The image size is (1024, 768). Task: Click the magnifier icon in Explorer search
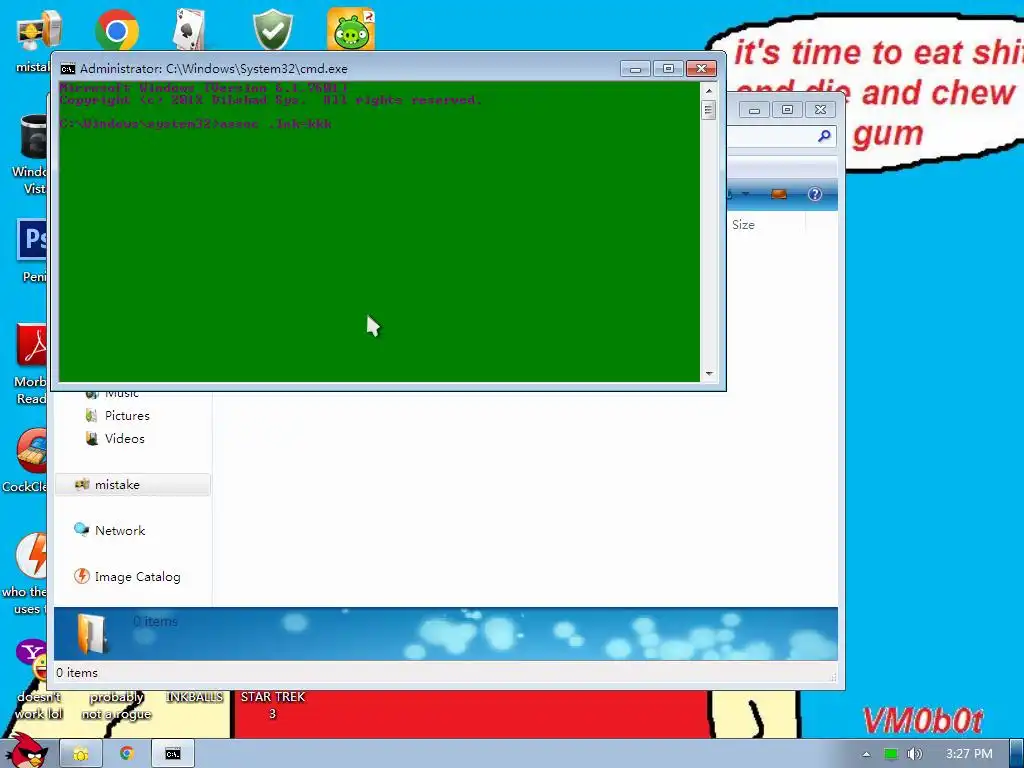coord(824,136)
